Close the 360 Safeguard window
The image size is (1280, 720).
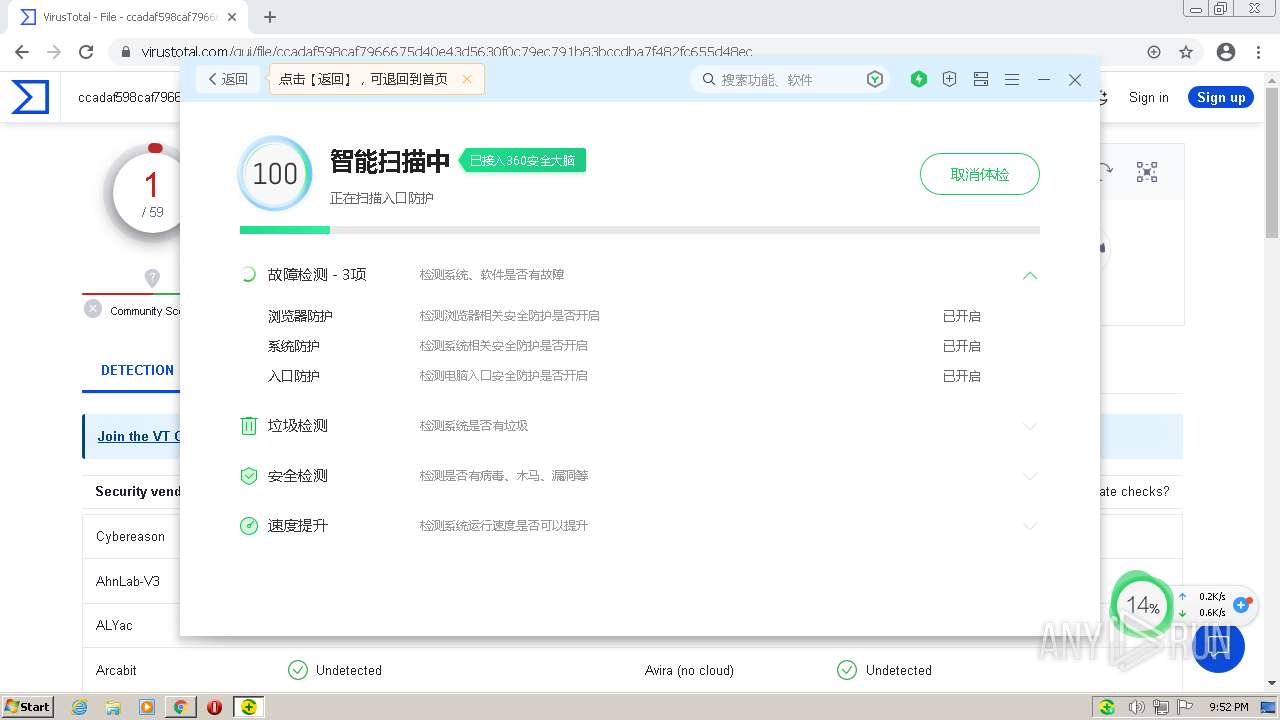(x=1075, y=79)
